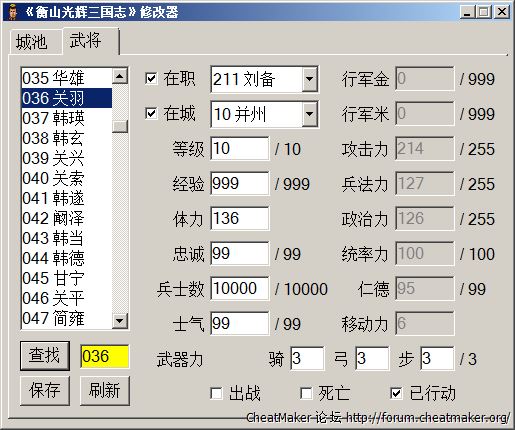The width and height of the screenshot is (515, 430).
Task: Click the 行军金 marching gold field
Action: [x=425, y=79]
